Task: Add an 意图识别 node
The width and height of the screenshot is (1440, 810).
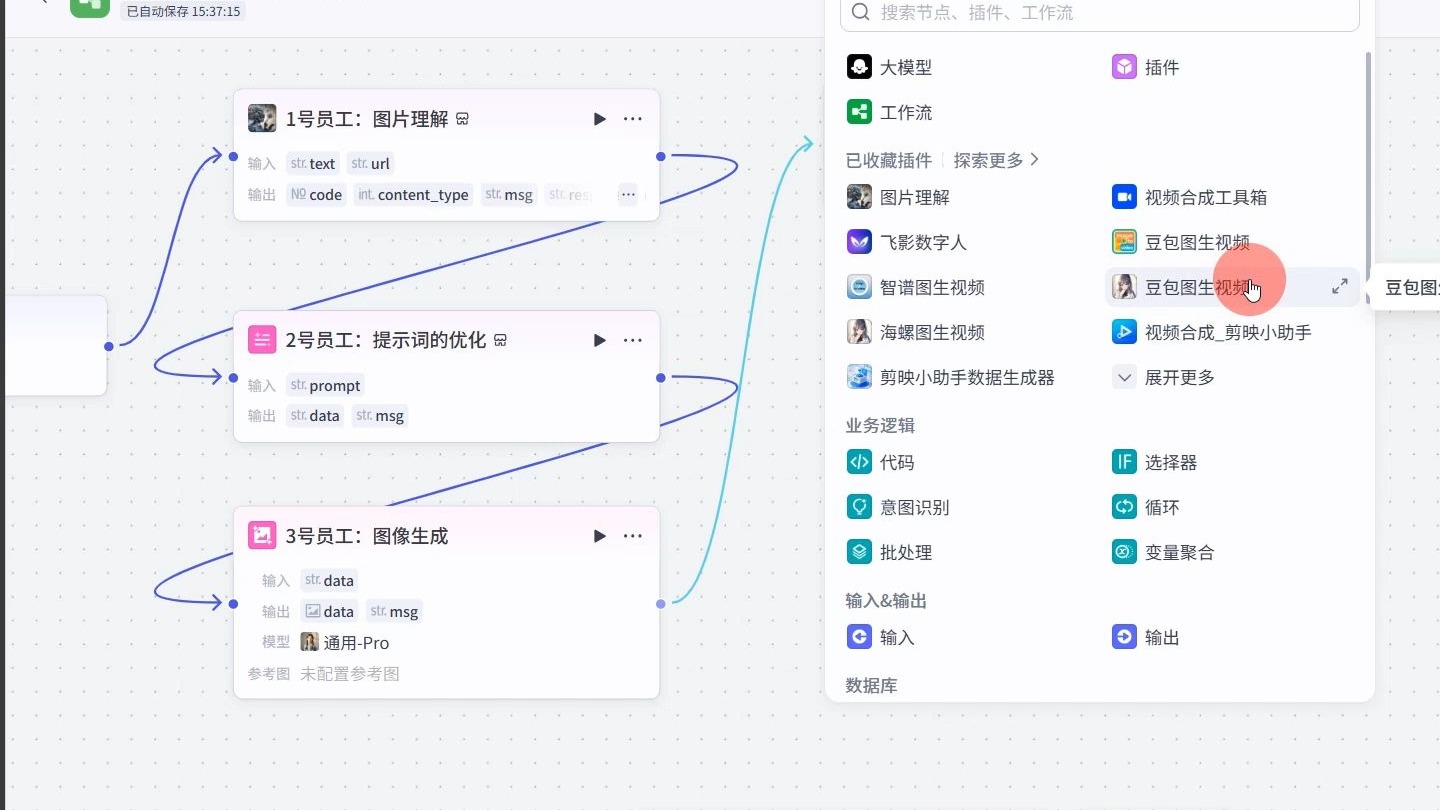Action: 898,507
